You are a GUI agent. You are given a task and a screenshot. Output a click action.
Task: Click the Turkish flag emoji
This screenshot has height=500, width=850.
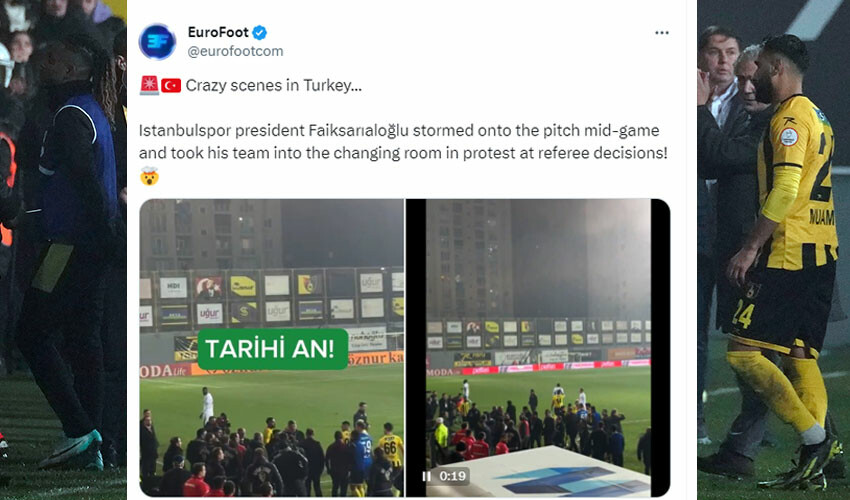171,86
